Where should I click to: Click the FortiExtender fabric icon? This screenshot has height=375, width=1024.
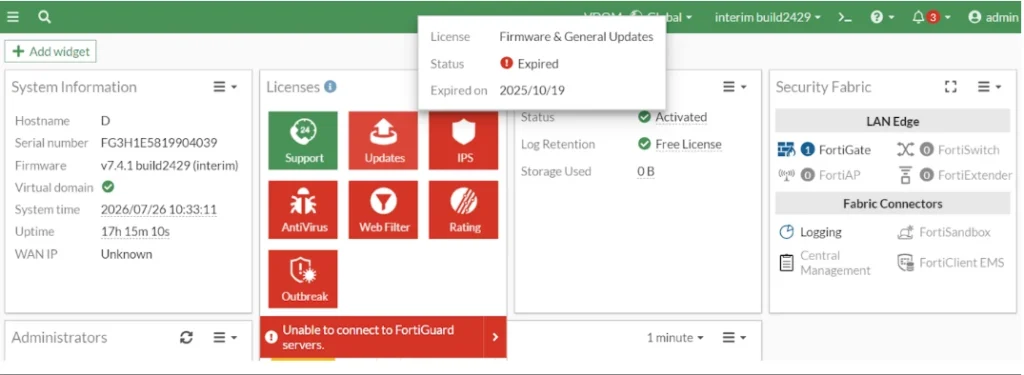tap(905, 175)
